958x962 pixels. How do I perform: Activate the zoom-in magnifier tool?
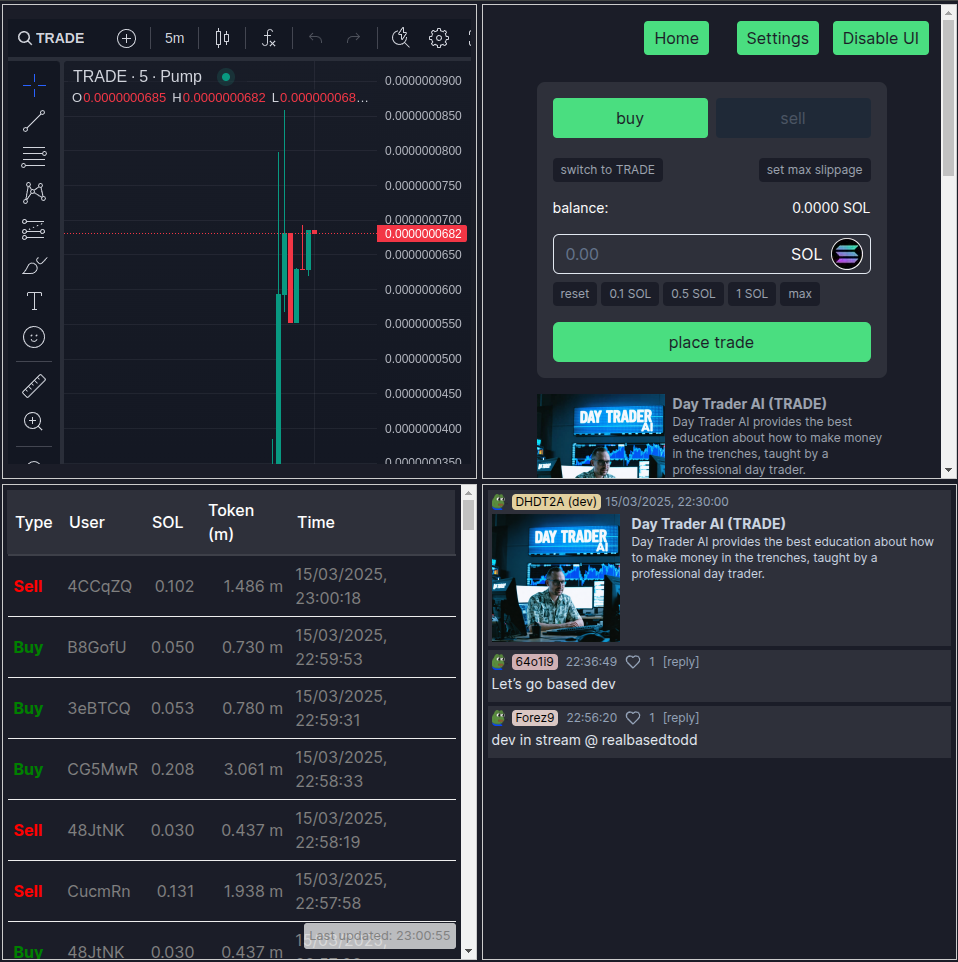(x=34, y=421)
